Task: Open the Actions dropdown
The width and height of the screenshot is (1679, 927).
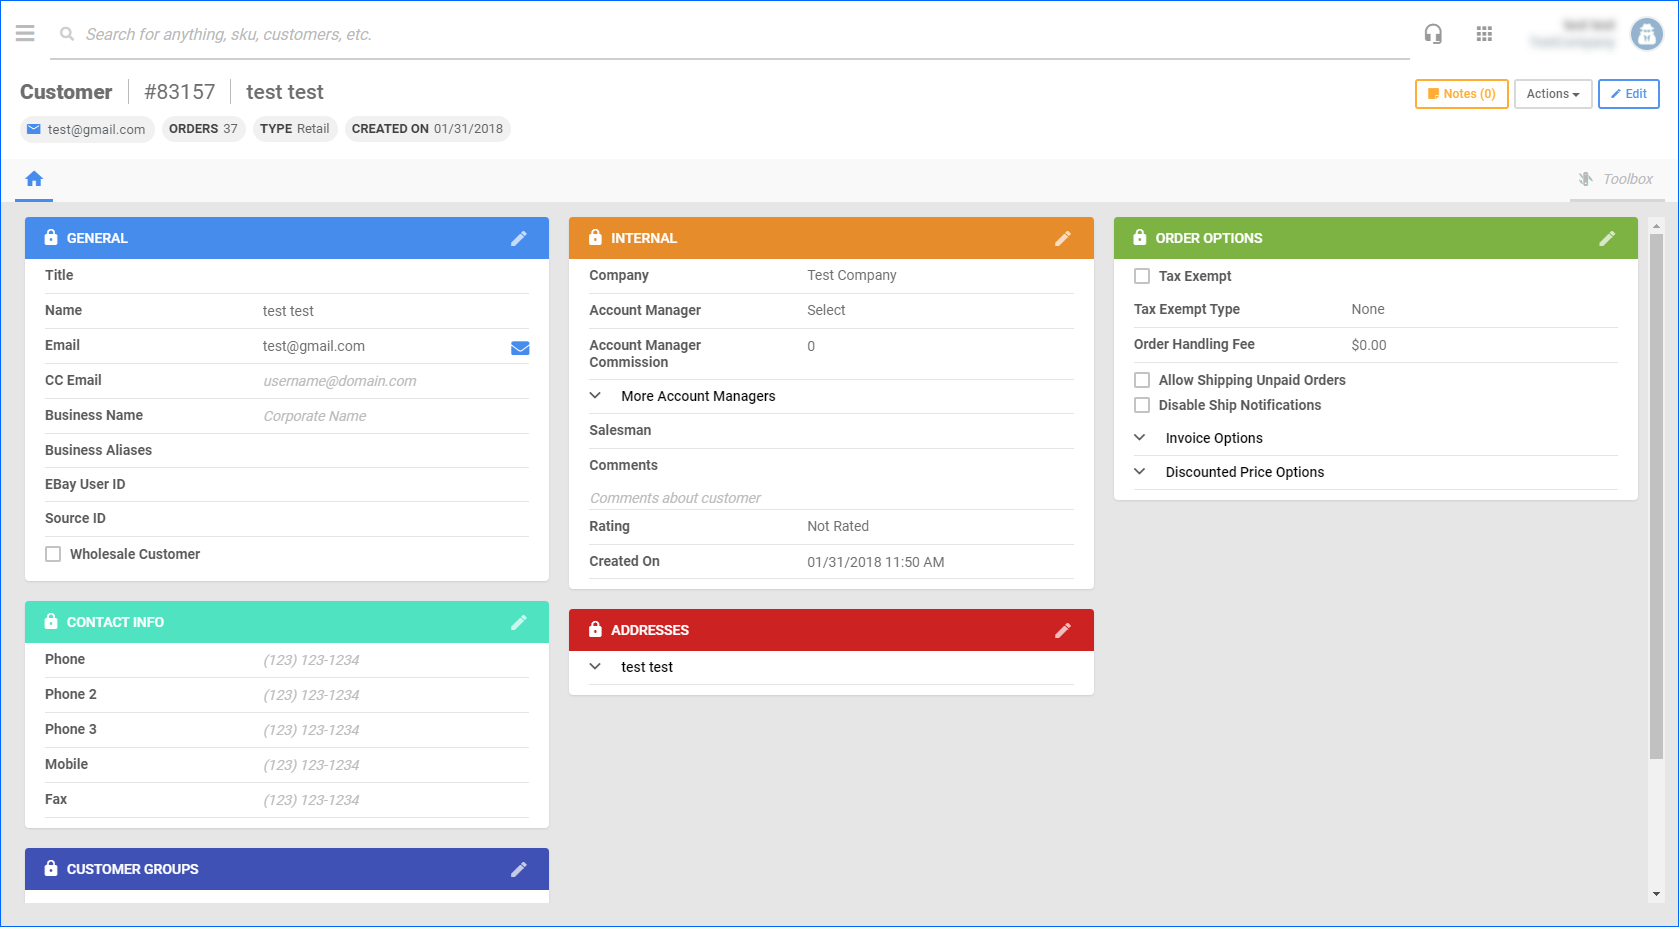Action: tap(1552, 94)
